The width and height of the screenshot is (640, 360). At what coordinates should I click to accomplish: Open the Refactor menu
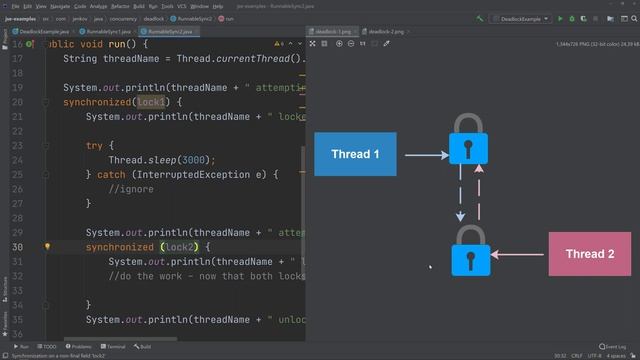click(x=120, y=6)
